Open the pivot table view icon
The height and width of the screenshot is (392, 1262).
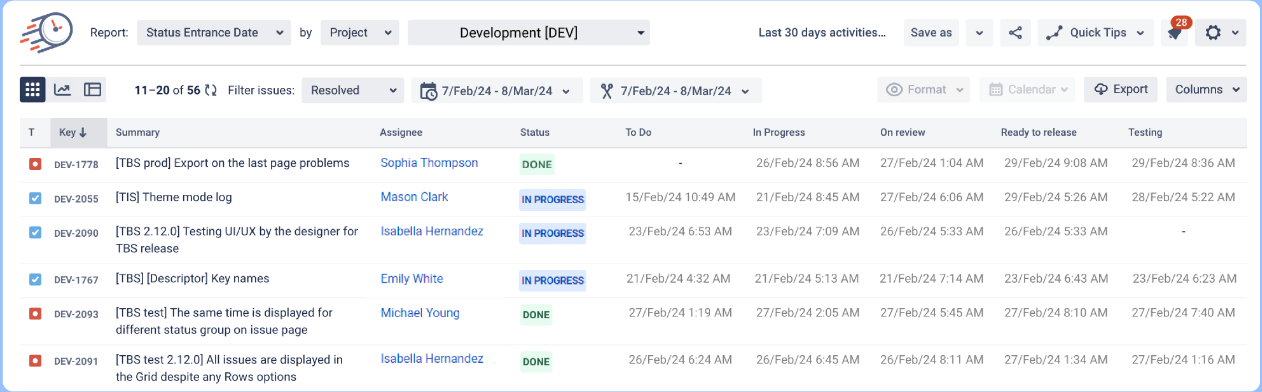(93, 90)
